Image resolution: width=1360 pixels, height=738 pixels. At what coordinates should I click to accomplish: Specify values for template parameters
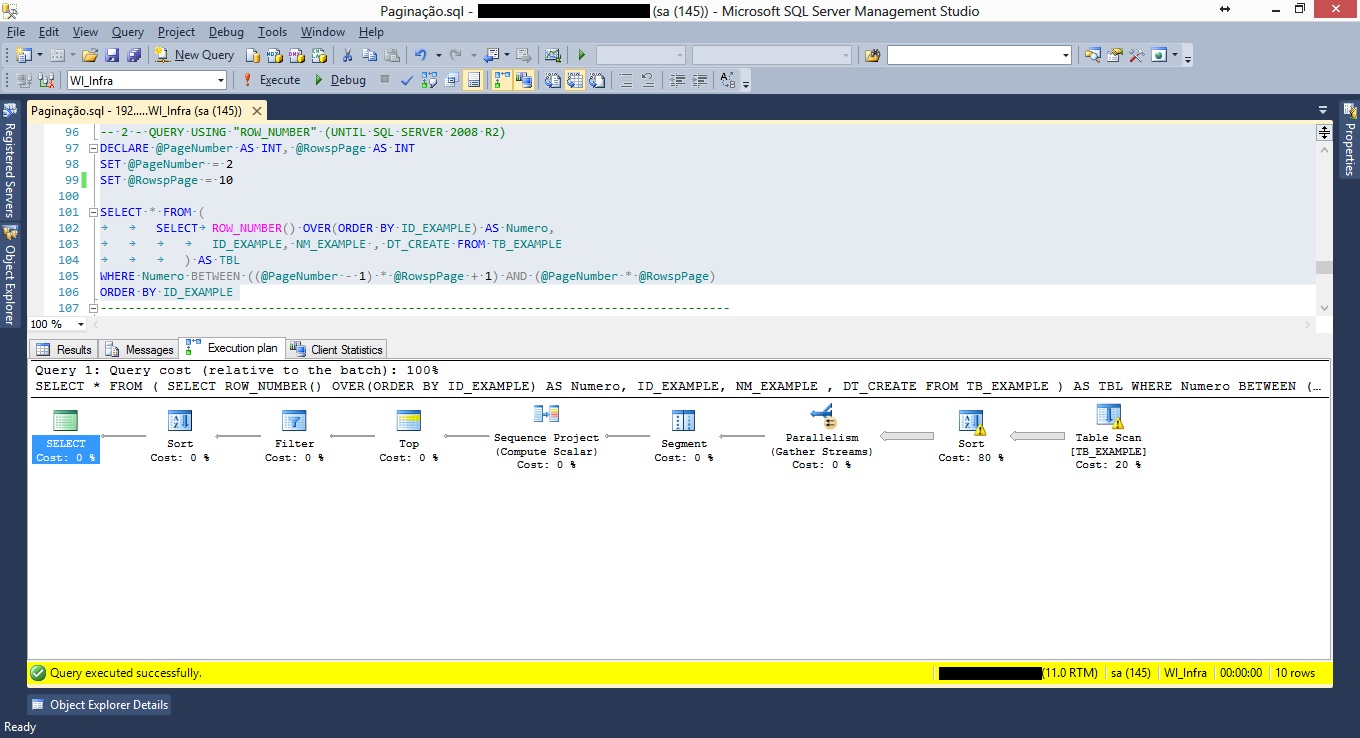point(727,80)
